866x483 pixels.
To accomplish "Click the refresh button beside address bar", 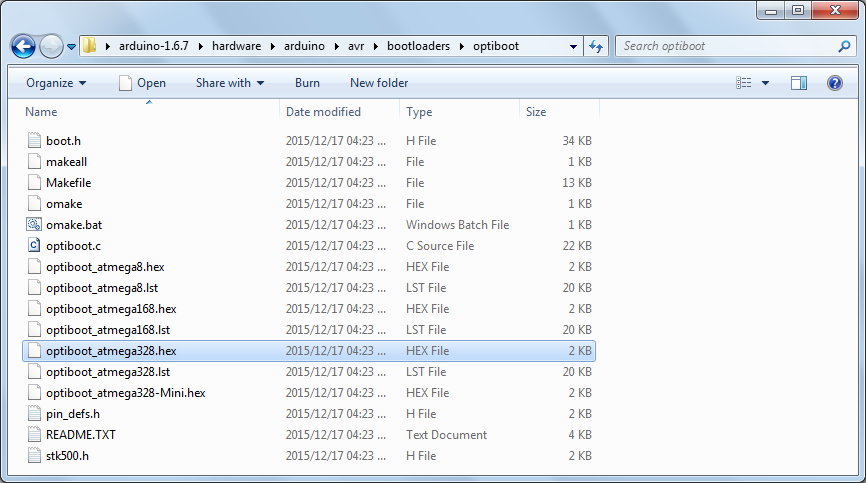I will [x=597, y=46].
